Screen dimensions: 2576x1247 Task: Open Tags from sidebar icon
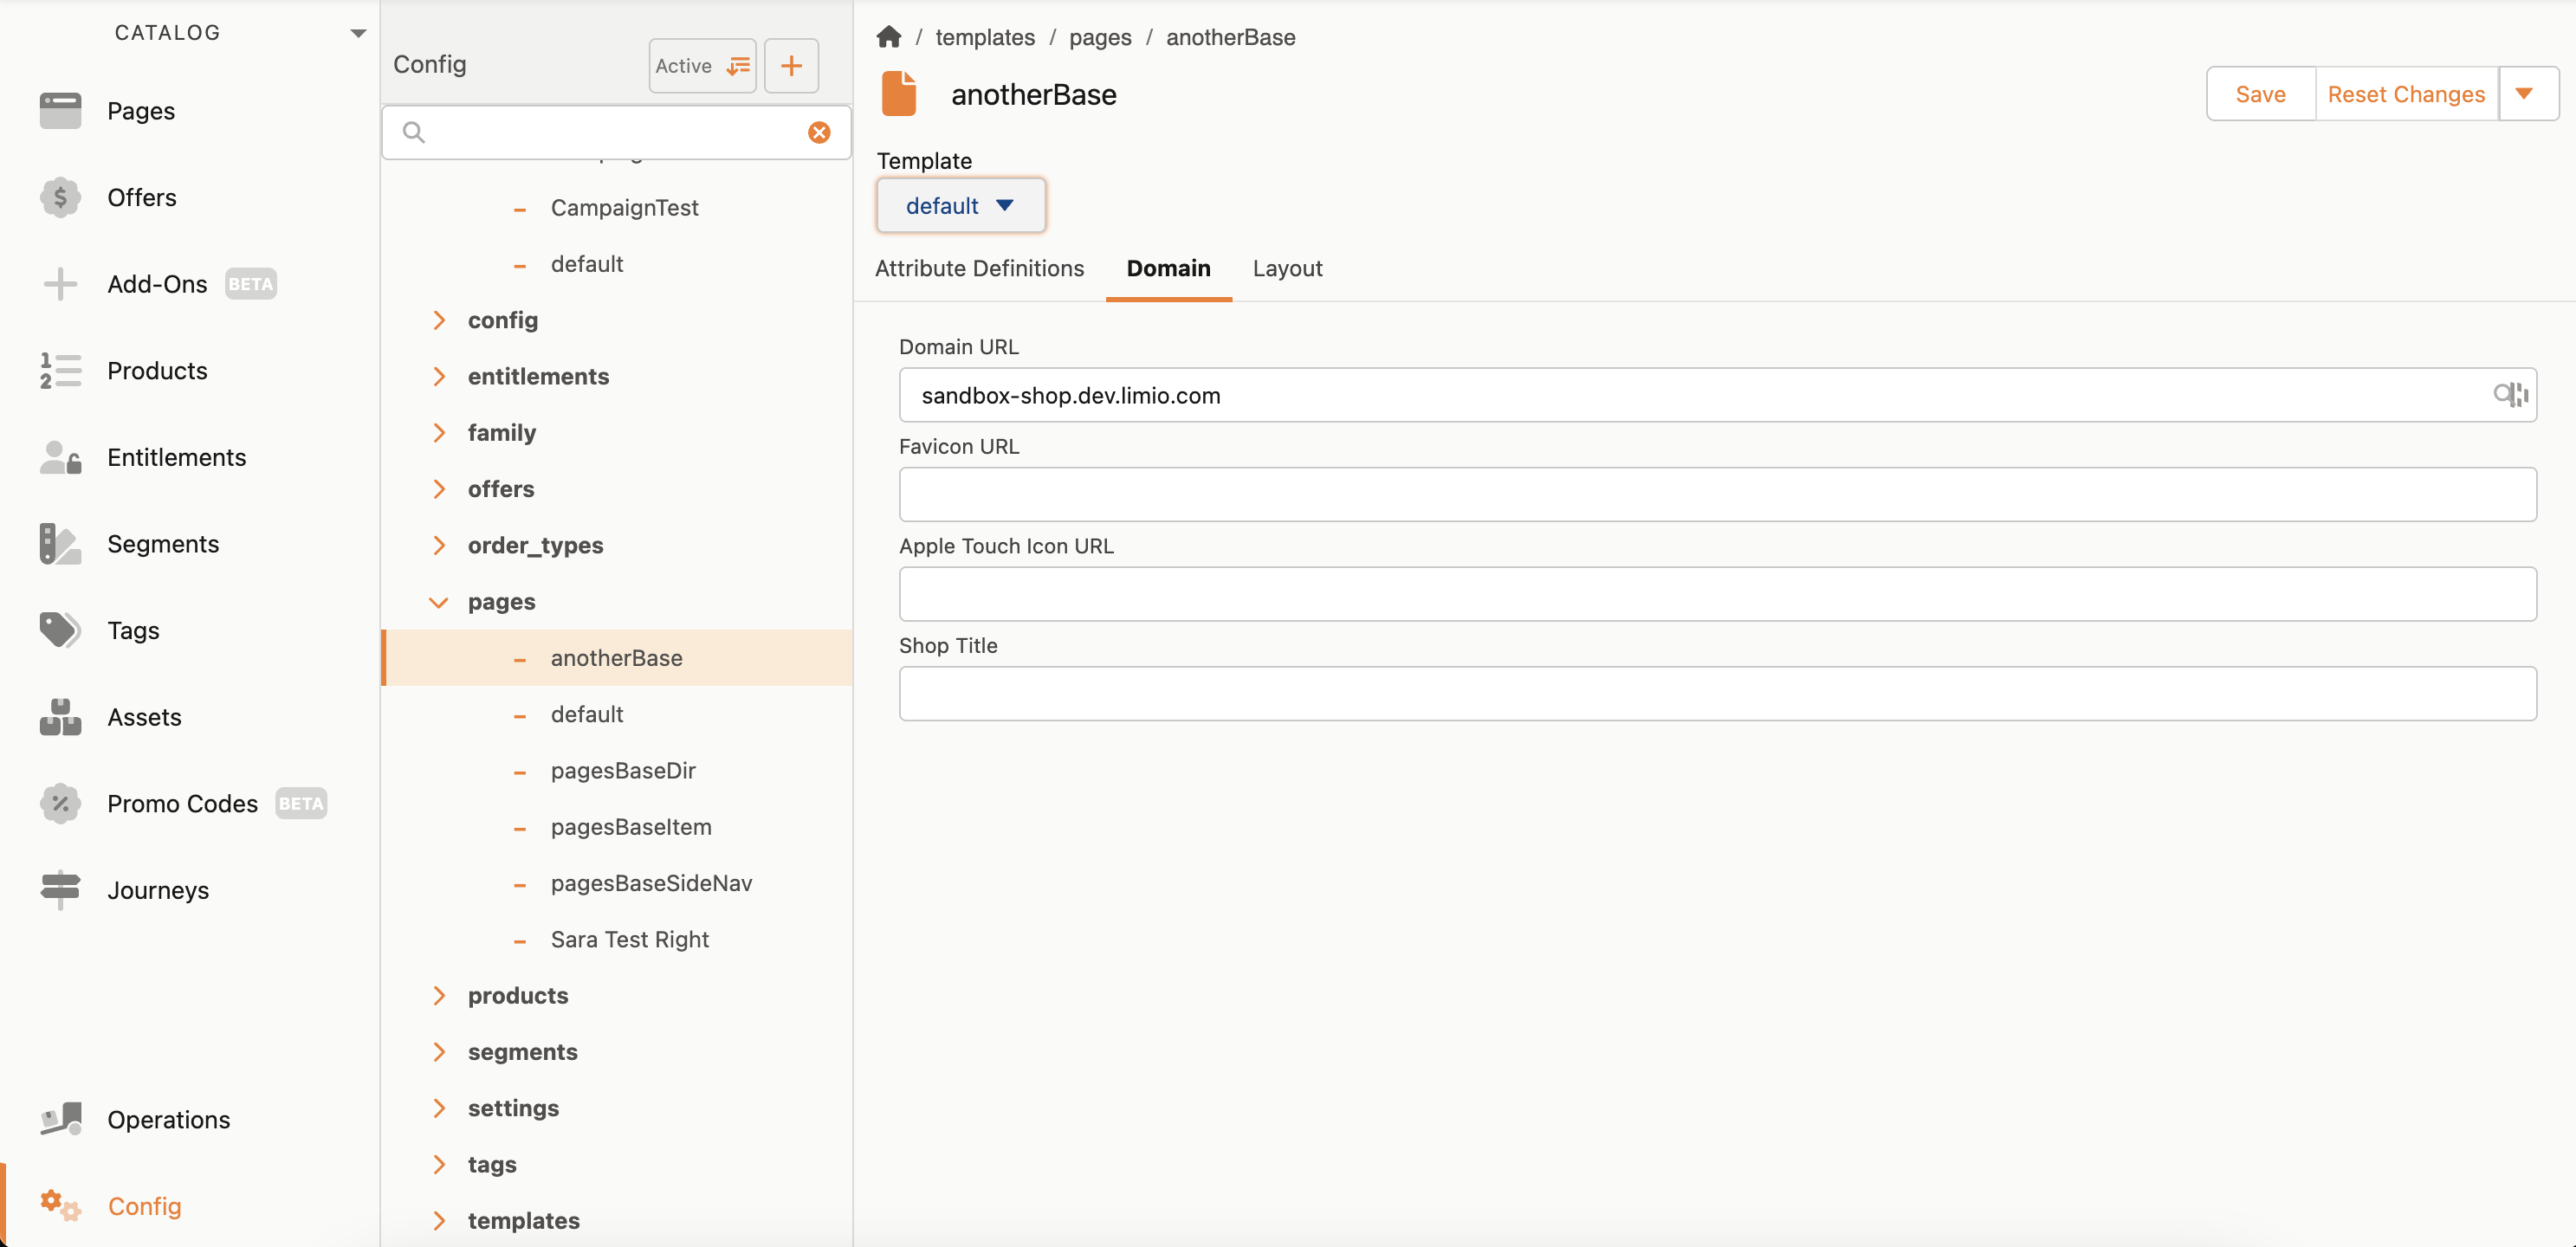pyautogui.click(x=60, y=630)
